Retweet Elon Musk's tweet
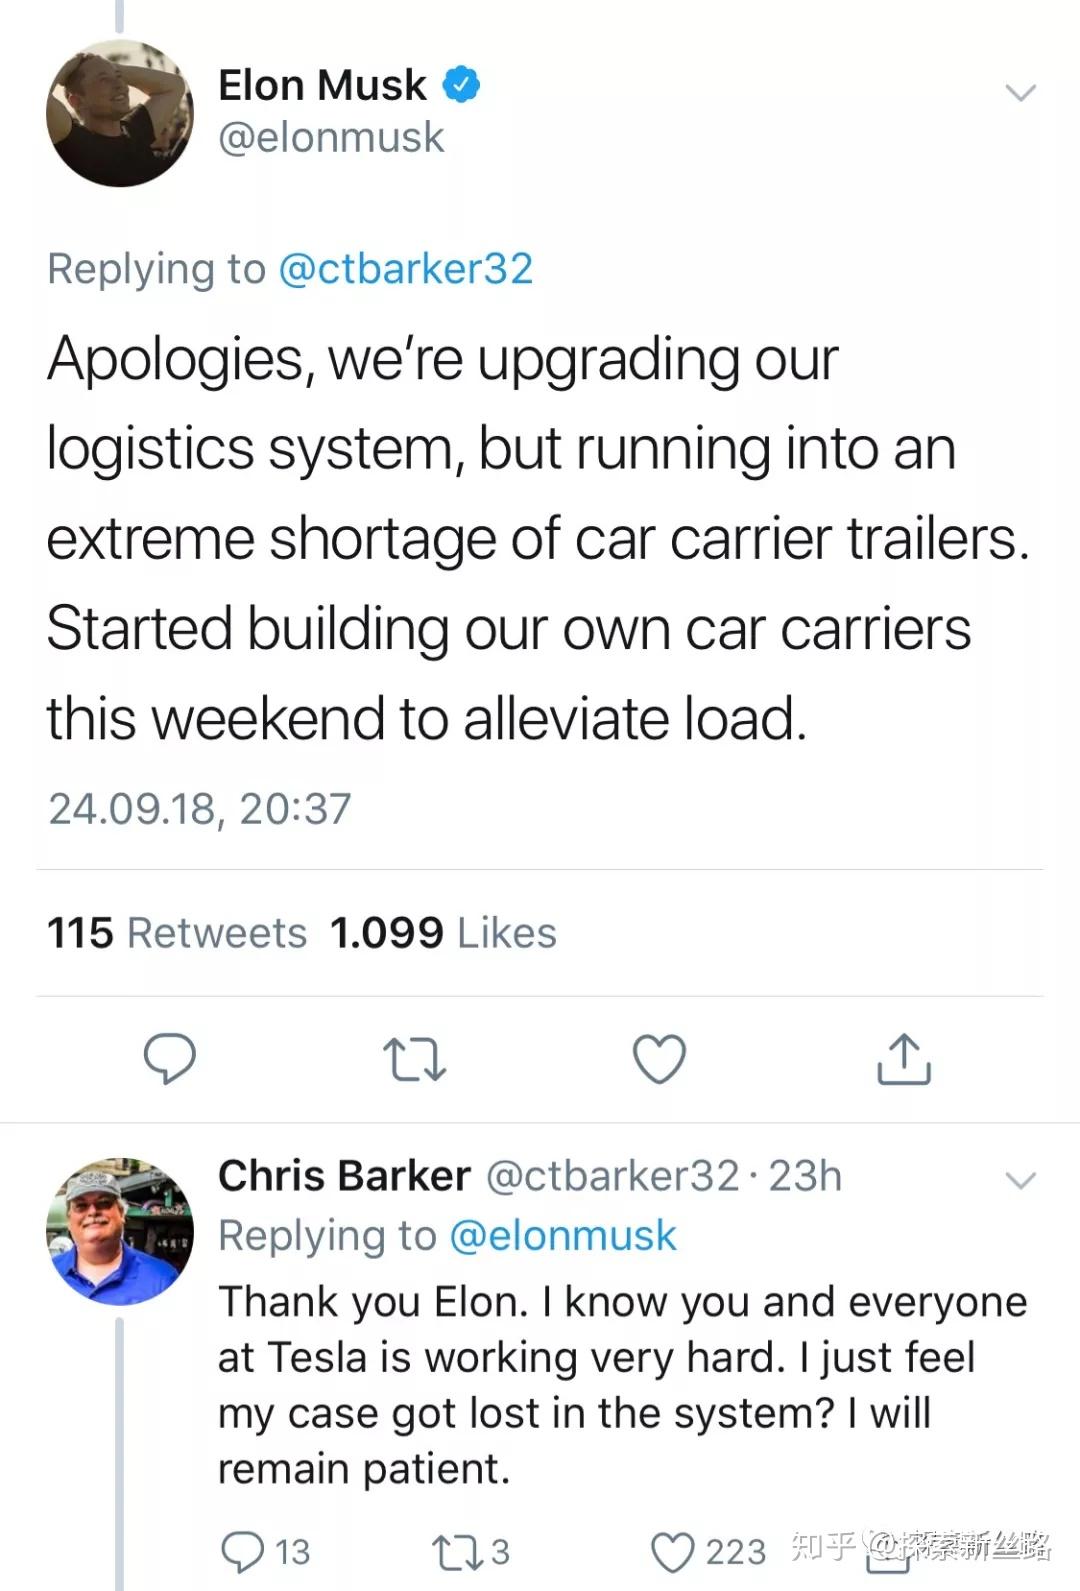 coord(414,1059)
